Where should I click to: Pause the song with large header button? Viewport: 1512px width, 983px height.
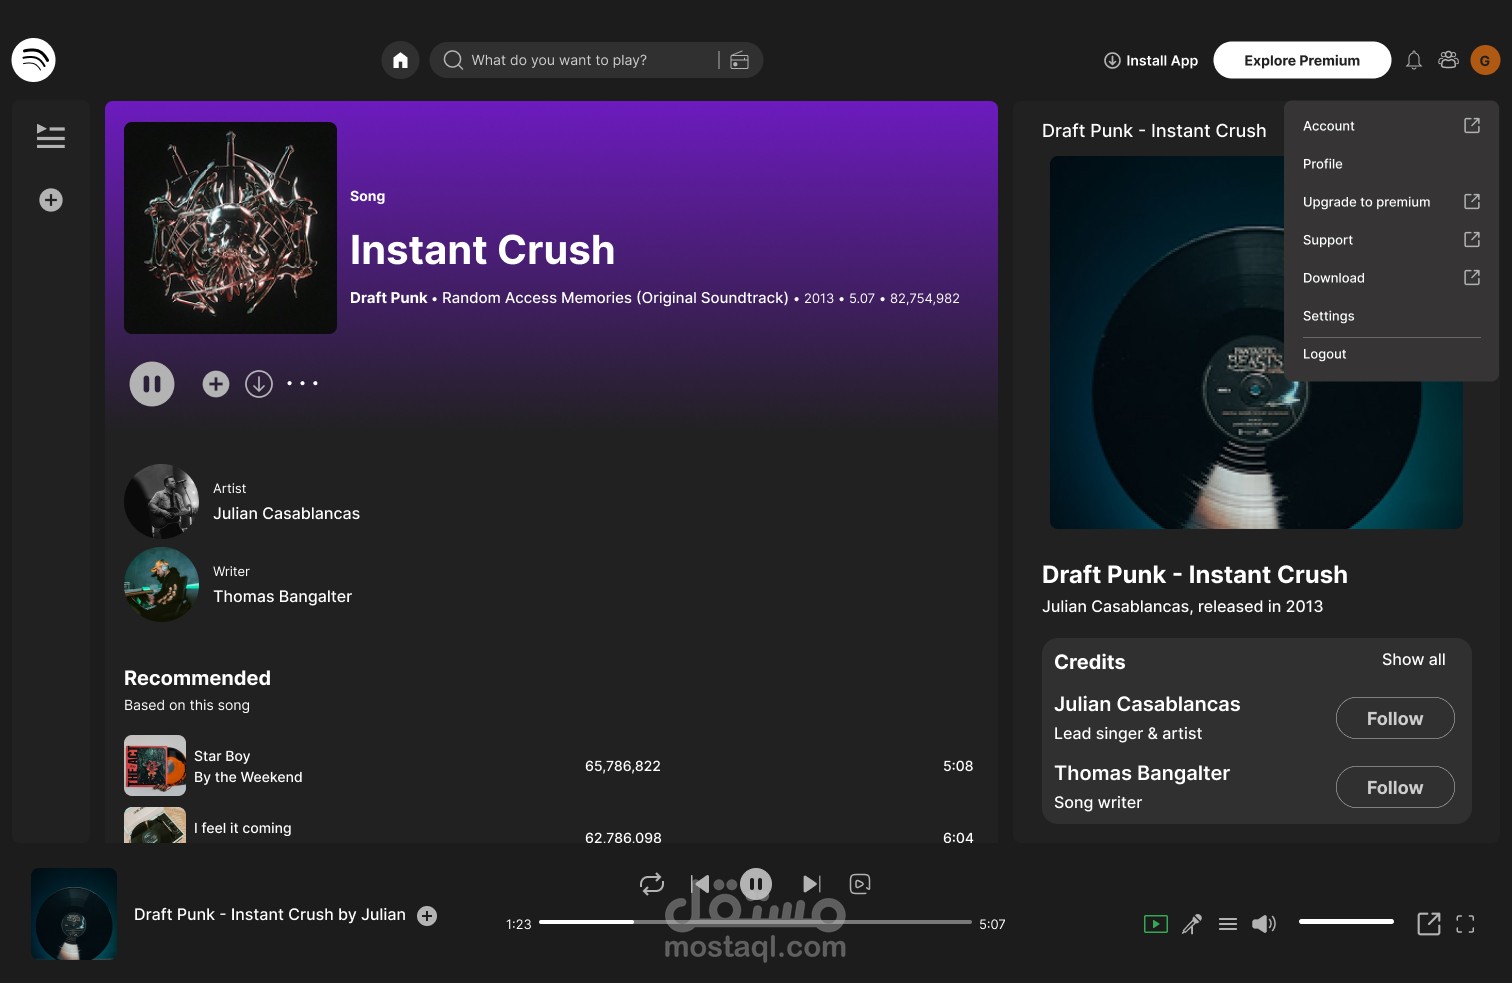coord(152,384)
